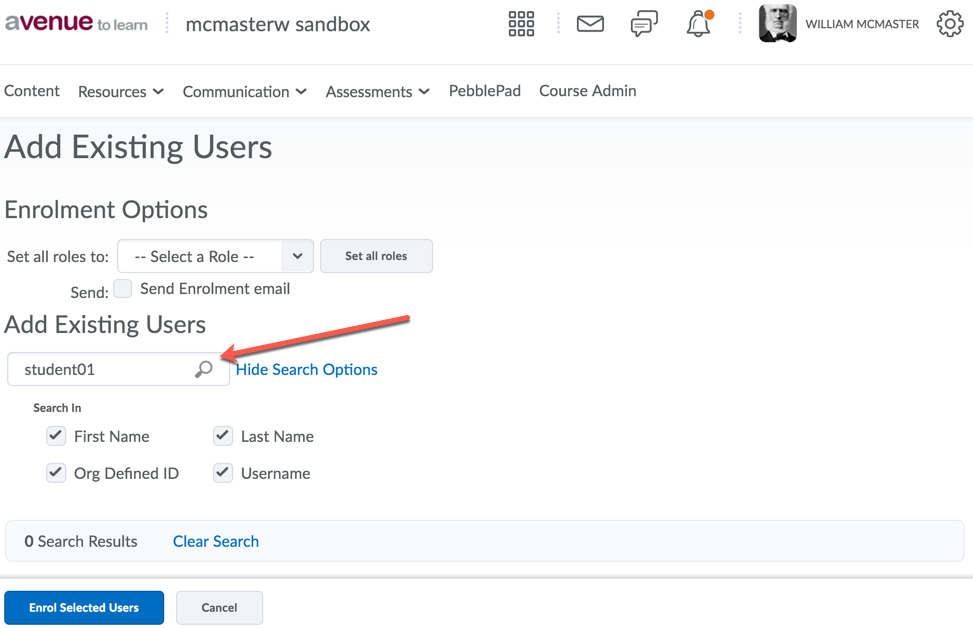Open the update alerts bell icon
973x628 pixels.
tap(698, 25)
